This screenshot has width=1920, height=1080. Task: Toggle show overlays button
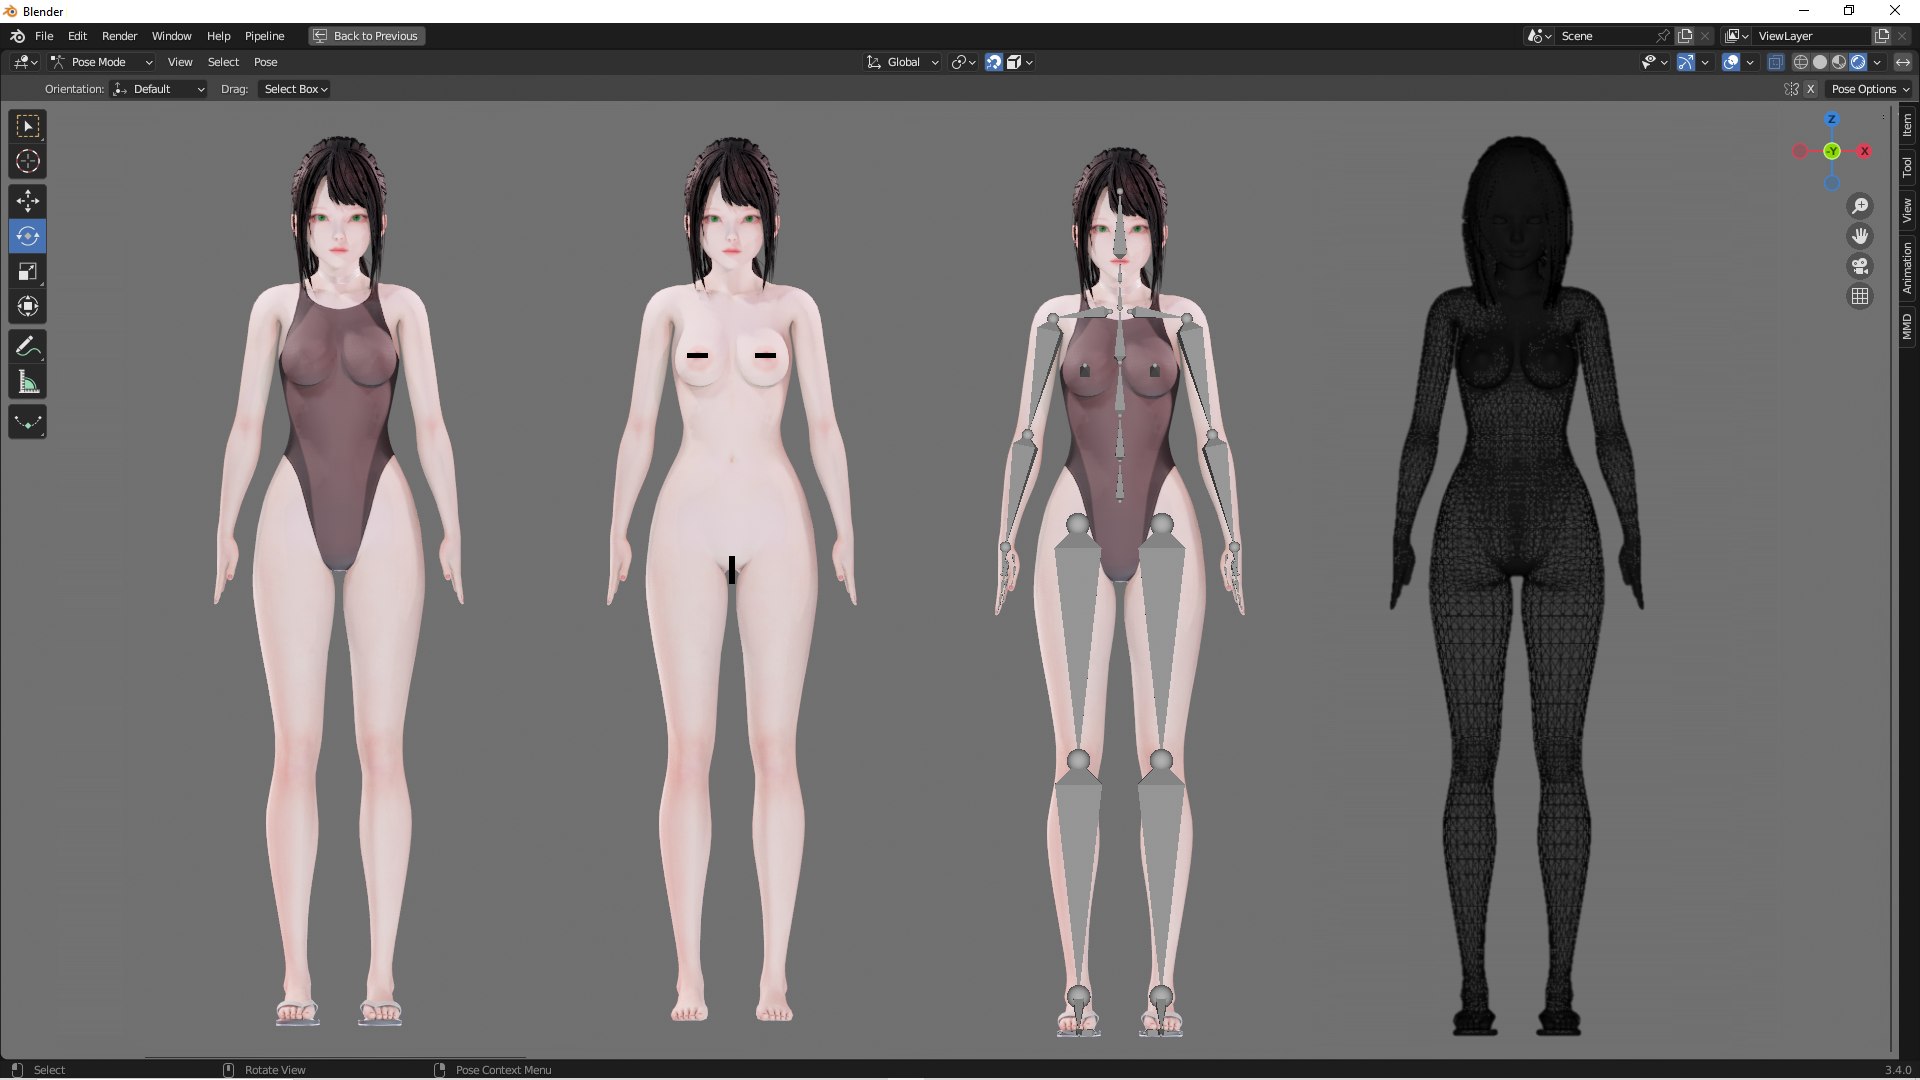tap(1731, 62)
